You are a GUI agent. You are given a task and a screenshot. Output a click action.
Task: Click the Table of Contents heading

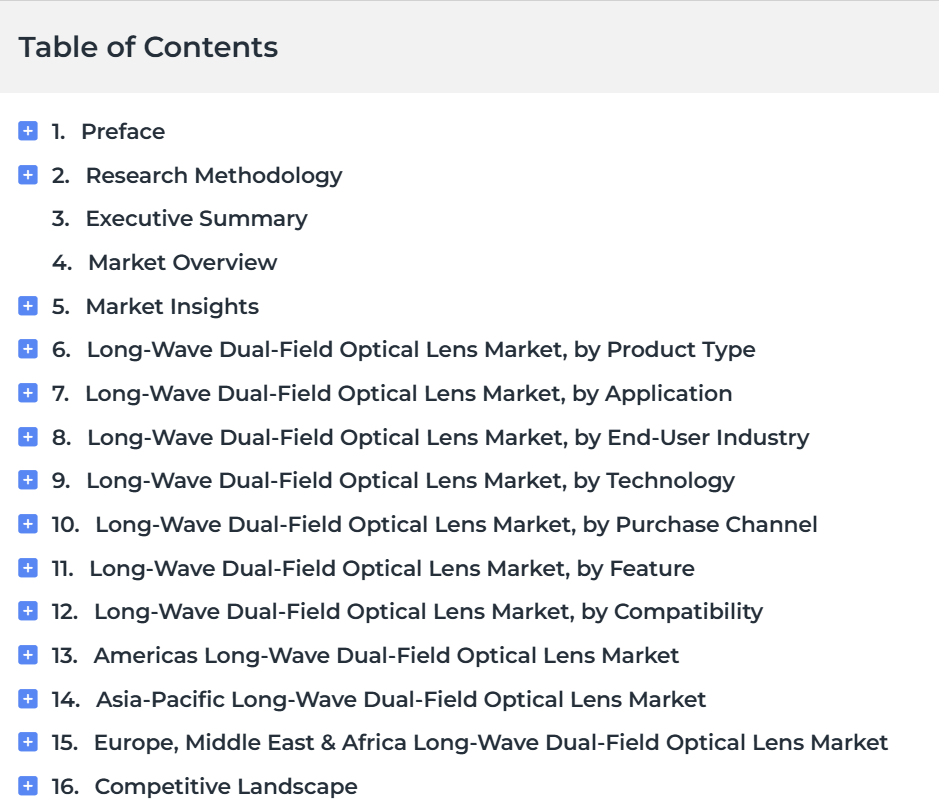pyautogui.click(x=149, y=47)
